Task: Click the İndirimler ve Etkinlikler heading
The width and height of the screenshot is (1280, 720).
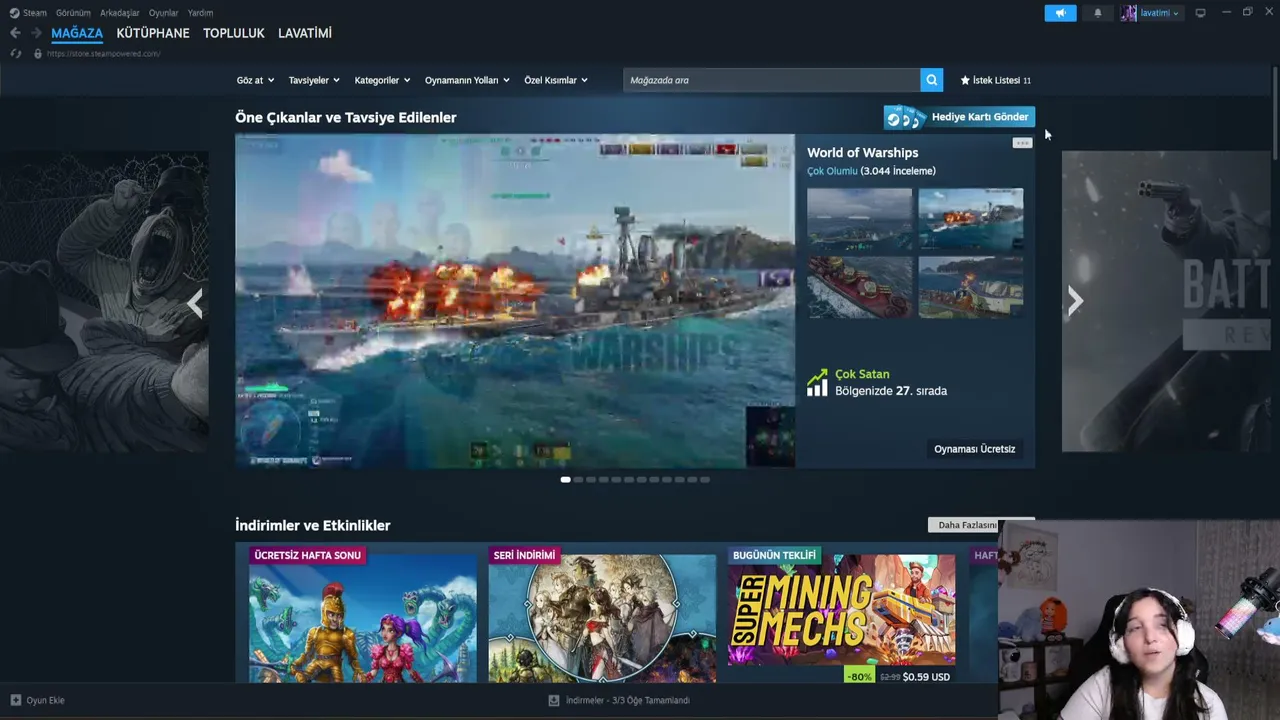Action: [x=313, y=526]
